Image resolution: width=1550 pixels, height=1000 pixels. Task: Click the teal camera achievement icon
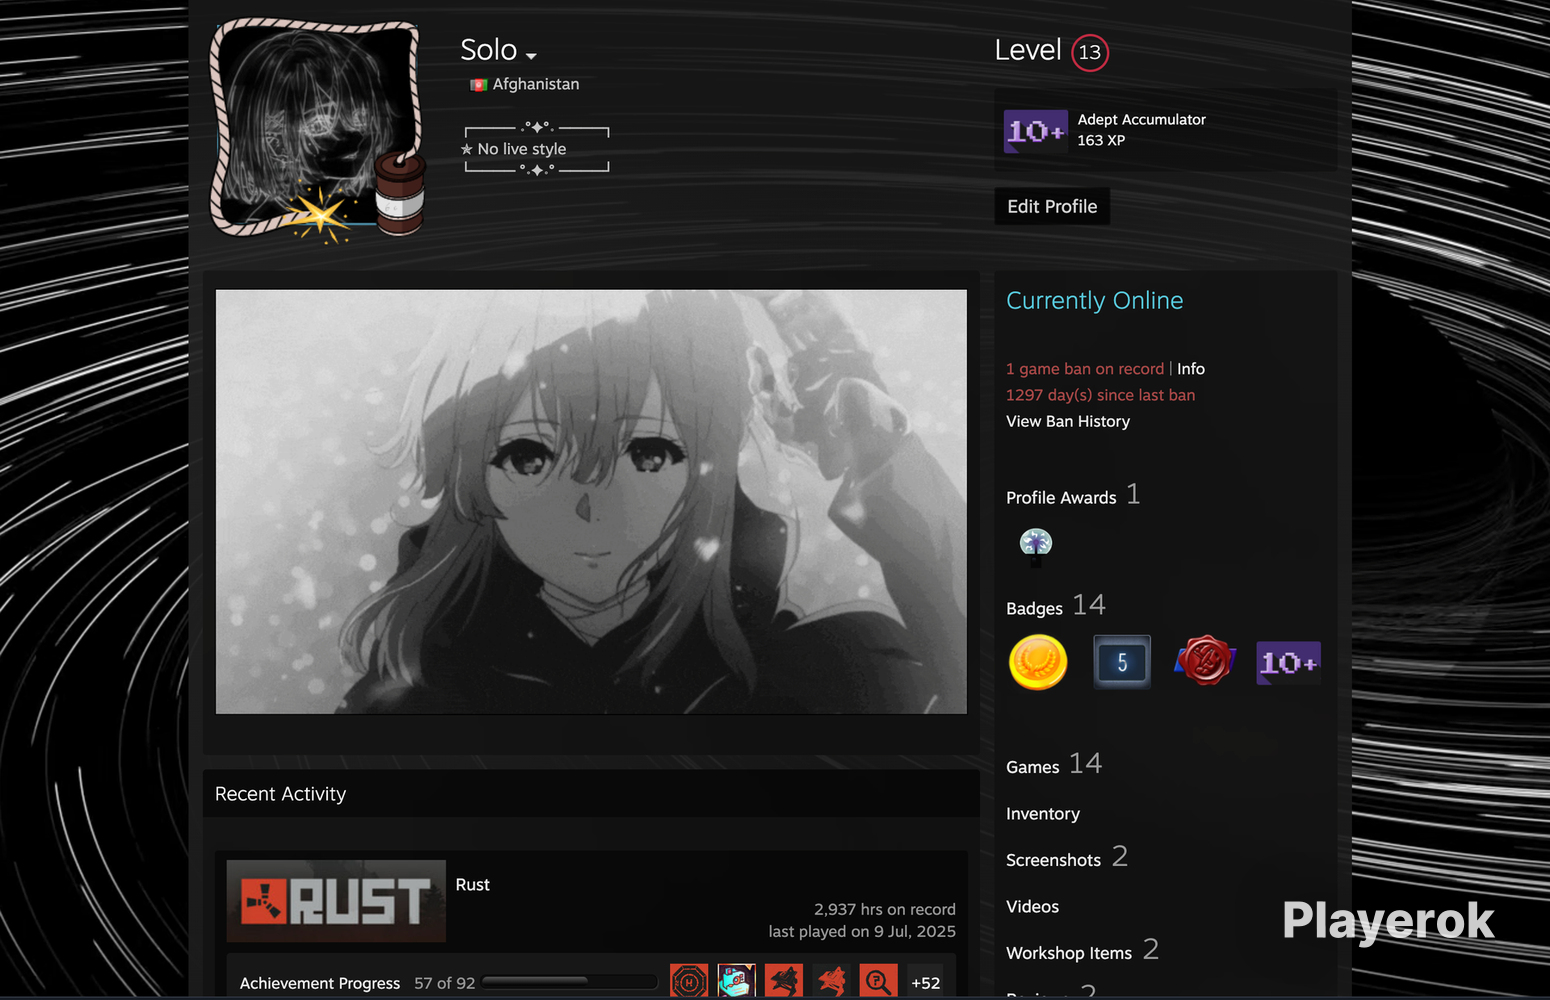[x=736, y=982]
